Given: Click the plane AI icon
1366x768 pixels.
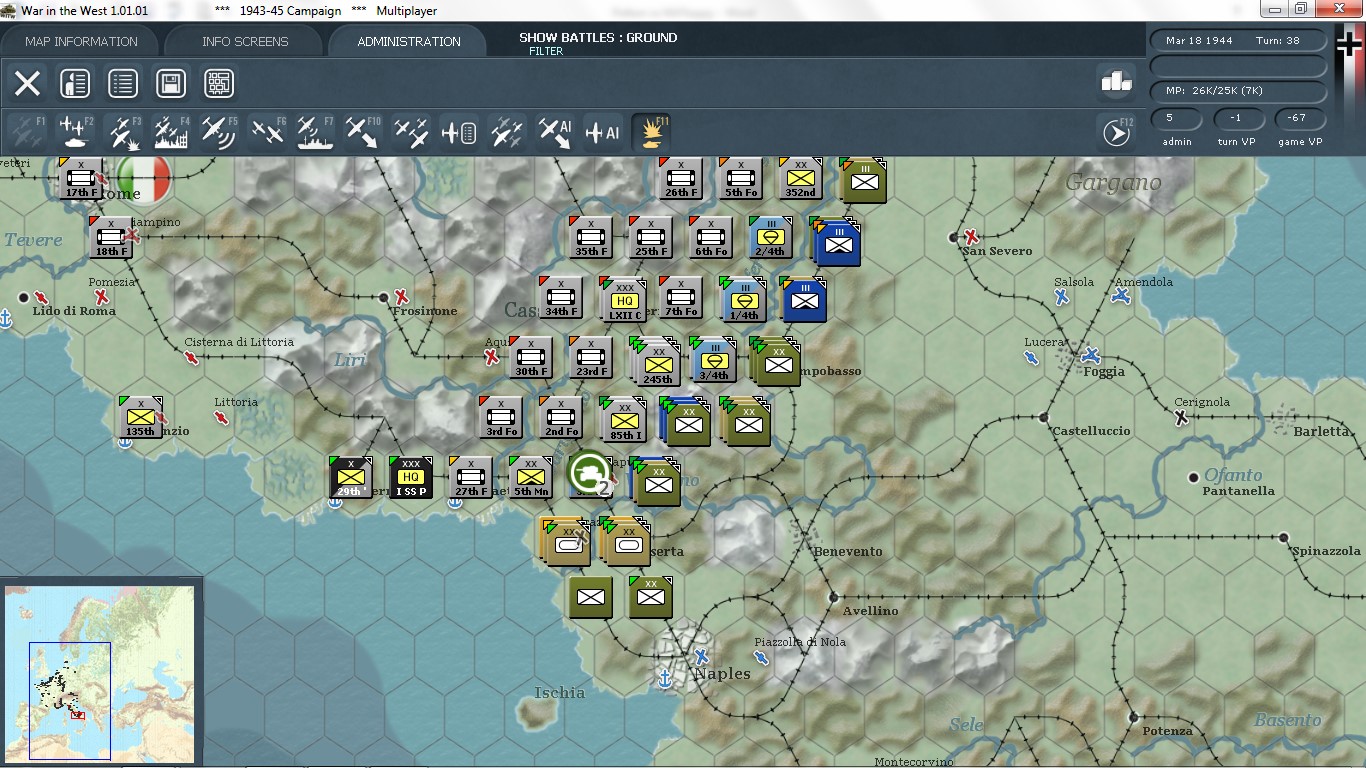Looking at the screenshot, I should pyautogui.click(x=603, y=132).
